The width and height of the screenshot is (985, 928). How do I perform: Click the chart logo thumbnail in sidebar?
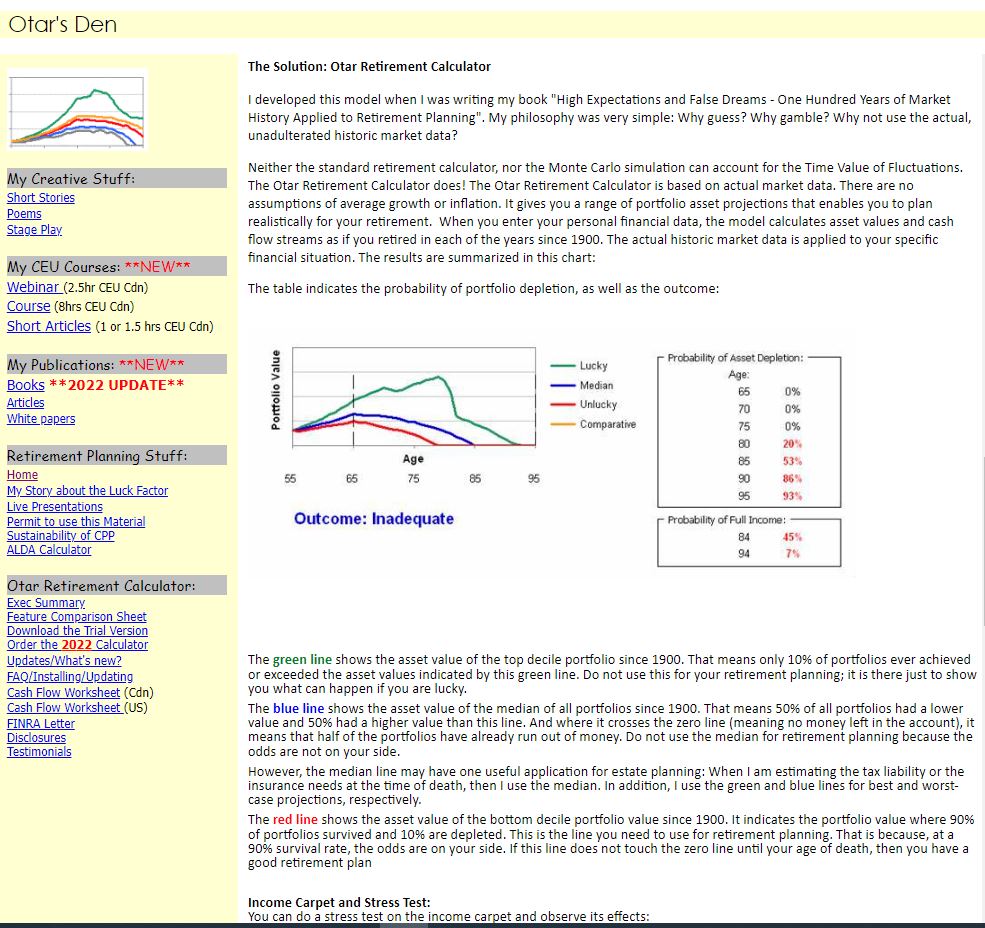[78, 109]
